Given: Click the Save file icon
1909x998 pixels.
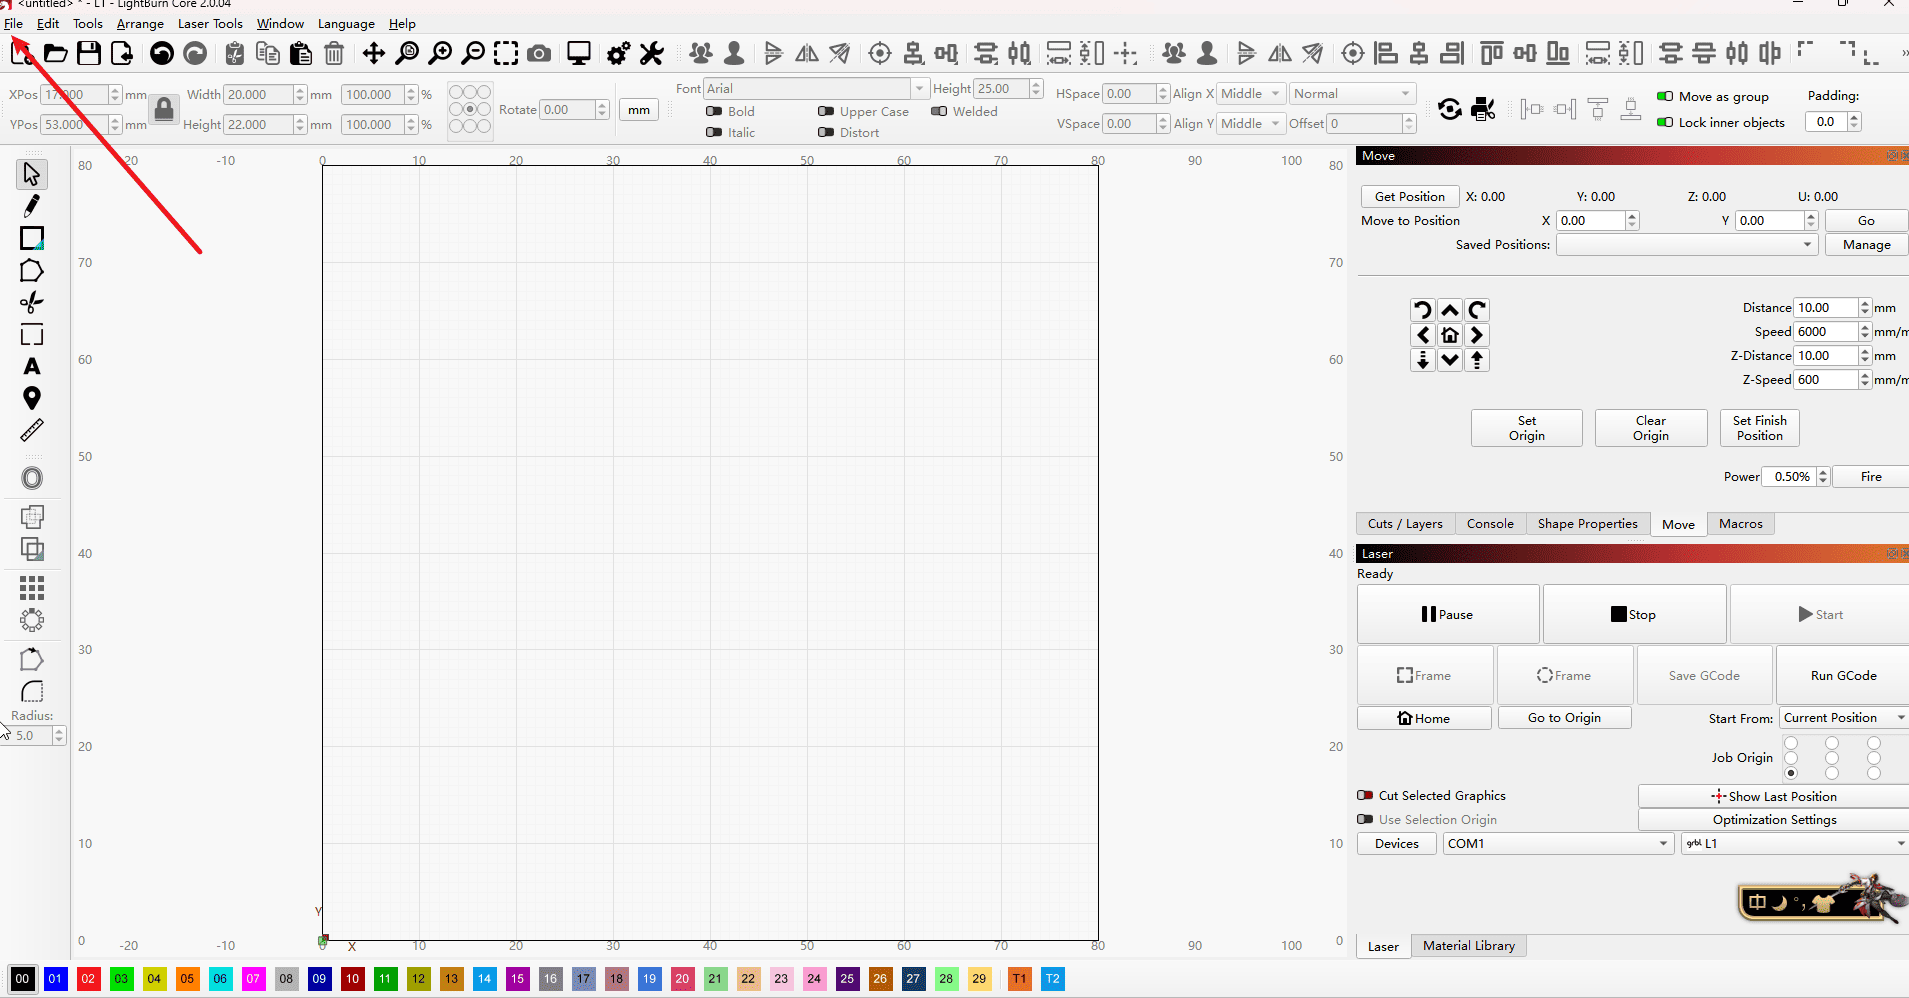Looking at the screenshot, I should [89, 53].
